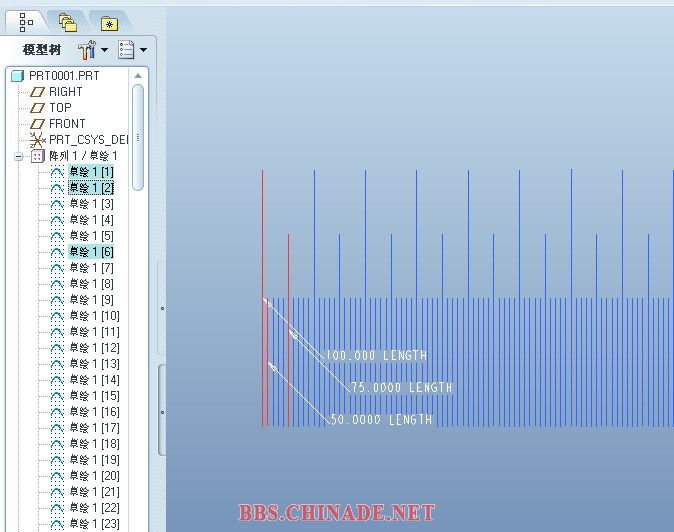Click the 75.0000 LENGTH dimension label
The image size is (674, 532).
coord(402,388)
